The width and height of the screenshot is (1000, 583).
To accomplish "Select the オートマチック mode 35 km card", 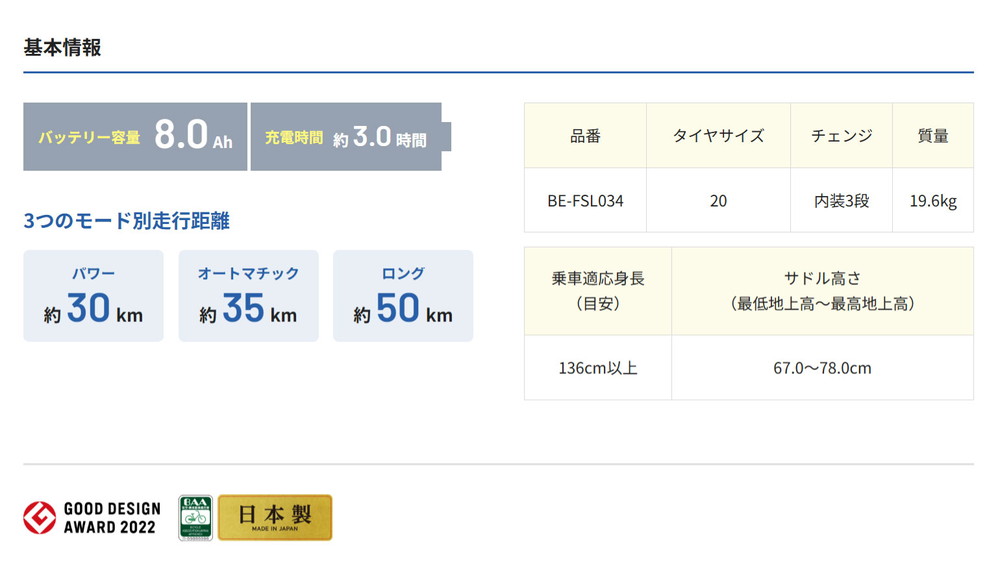I will [x=248, y=296].
